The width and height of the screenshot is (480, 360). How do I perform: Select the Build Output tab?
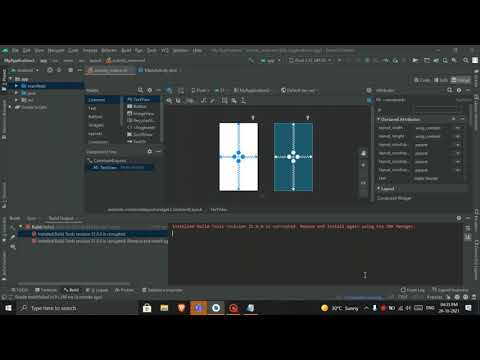[61, 218]
